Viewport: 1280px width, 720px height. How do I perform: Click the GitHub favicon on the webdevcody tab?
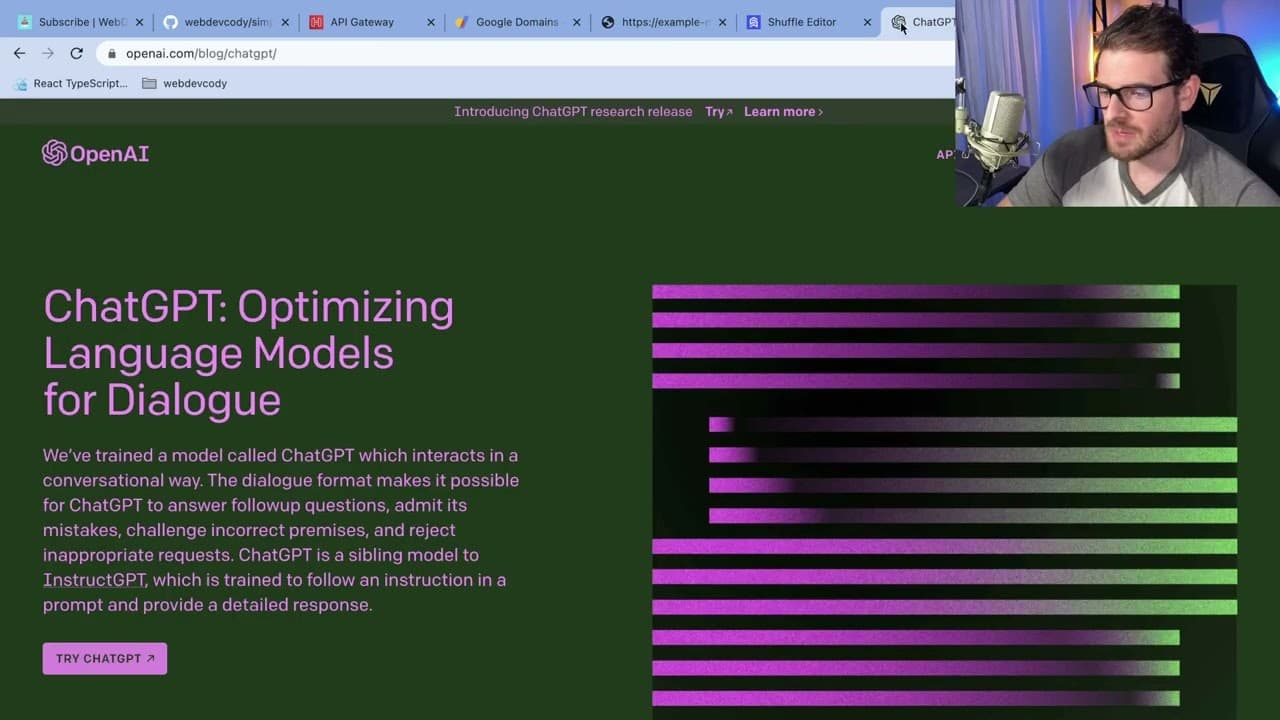[x=170, y=22]
